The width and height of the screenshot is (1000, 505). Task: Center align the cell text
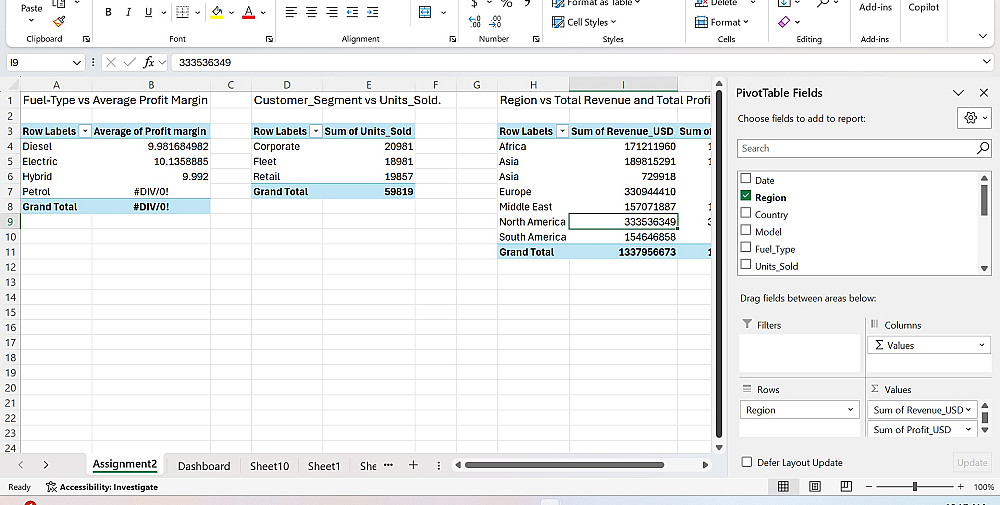(310, 12)
